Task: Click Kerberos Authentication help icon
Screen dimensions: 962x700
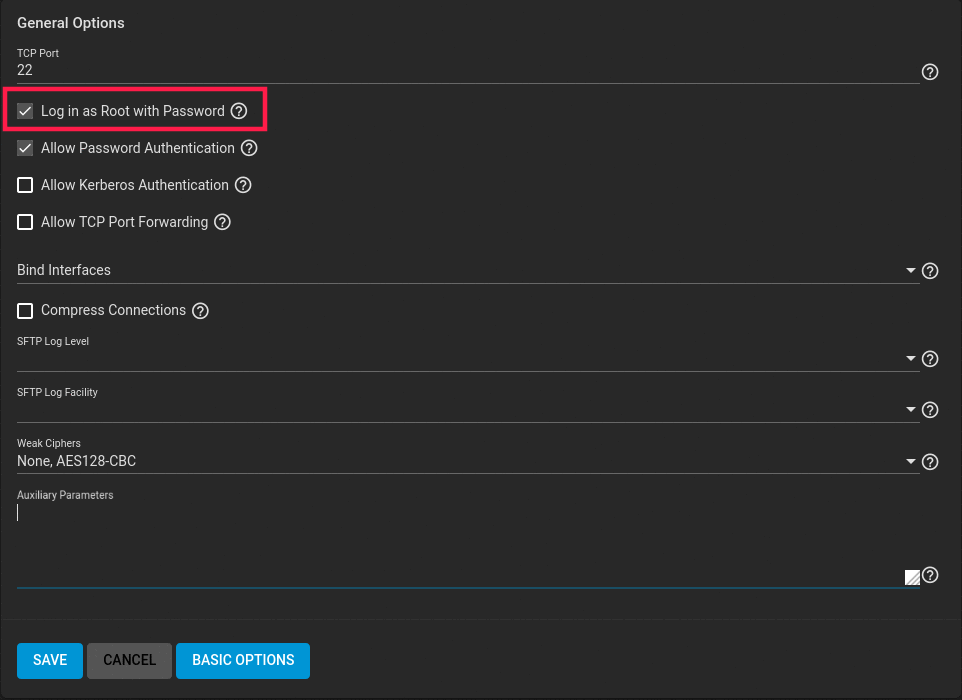Action: (243, 185)
